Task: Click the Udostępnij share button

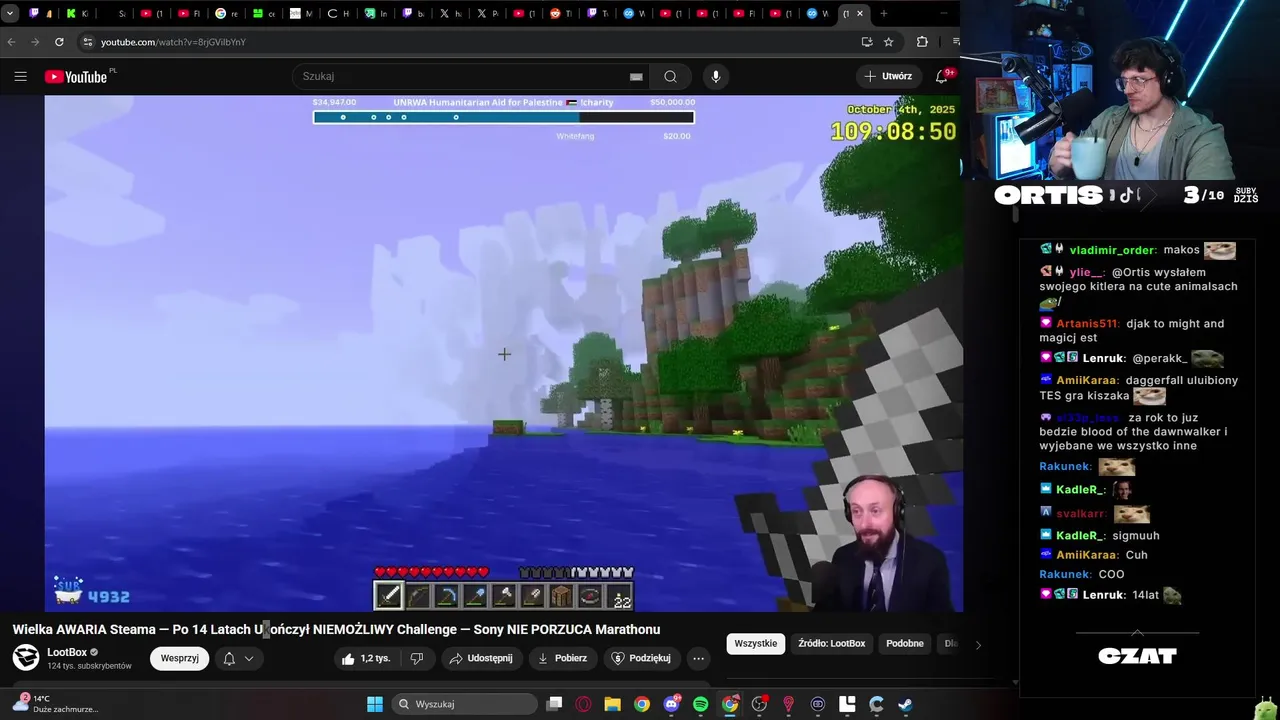Action: pos(481,658)
